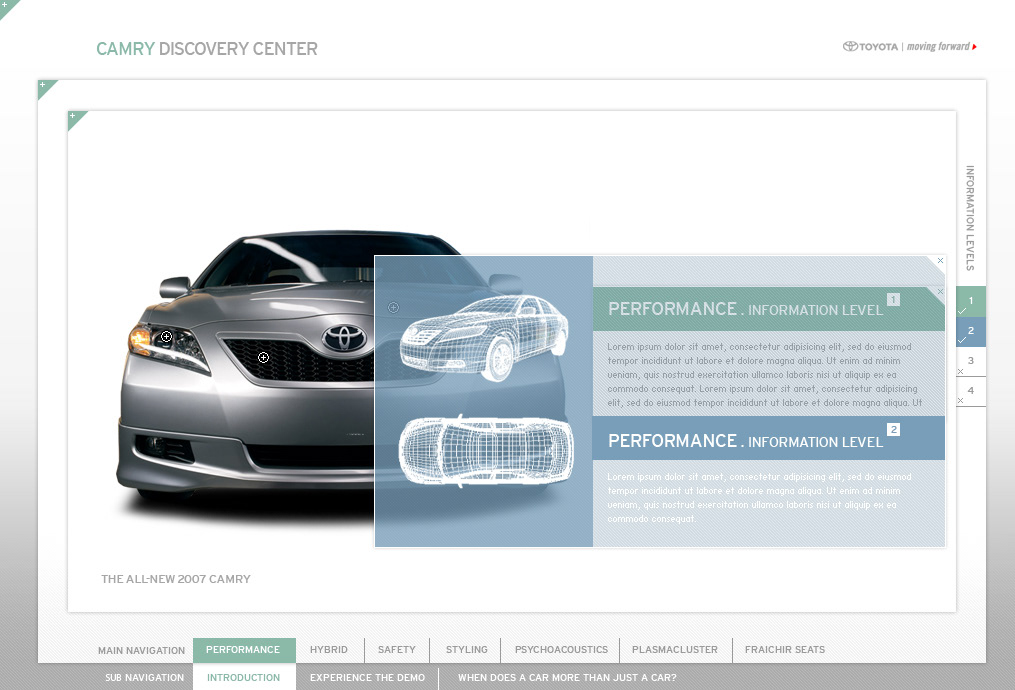Click 'The All-New 2007 Camry' caption
1015x690 pixels.
(175, 579)
